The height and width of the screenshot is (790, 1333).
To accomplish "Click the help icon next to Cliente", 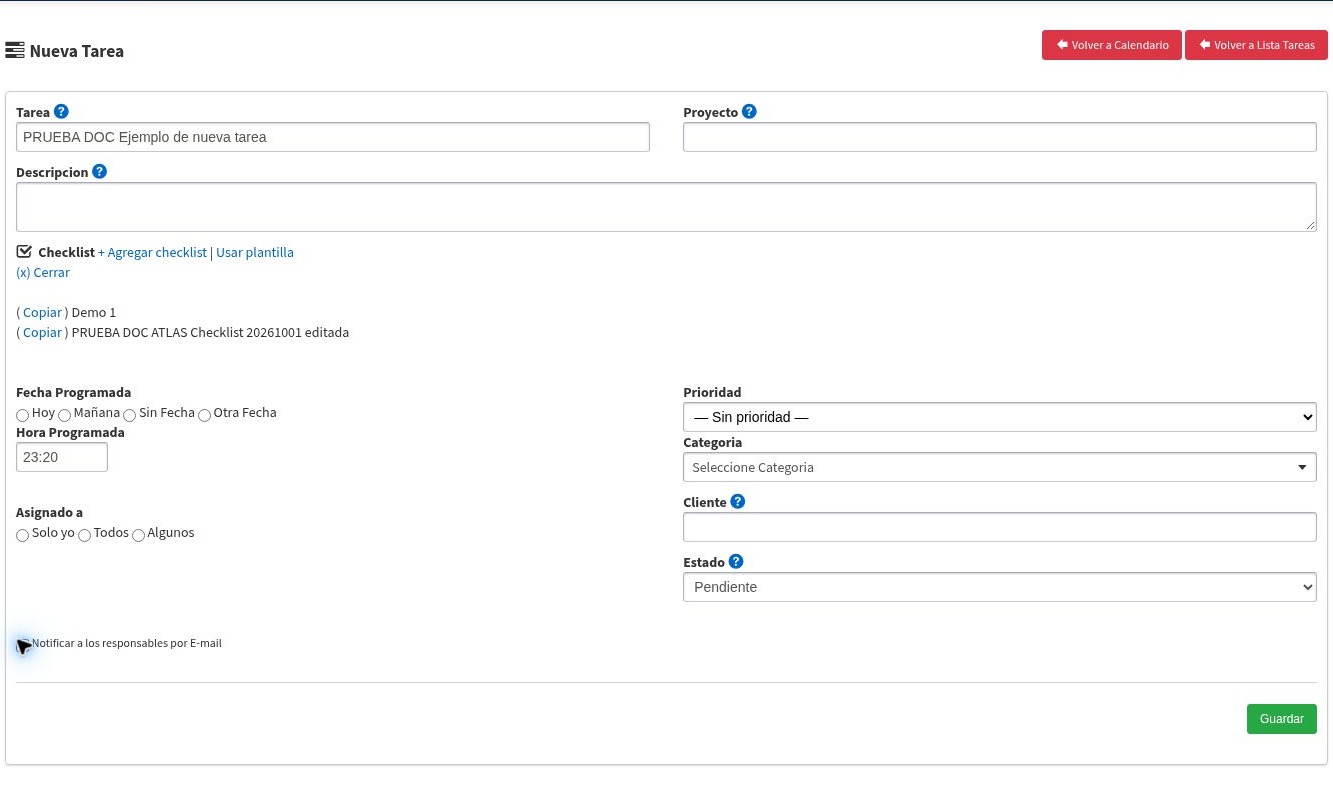I will coord(738,502).
